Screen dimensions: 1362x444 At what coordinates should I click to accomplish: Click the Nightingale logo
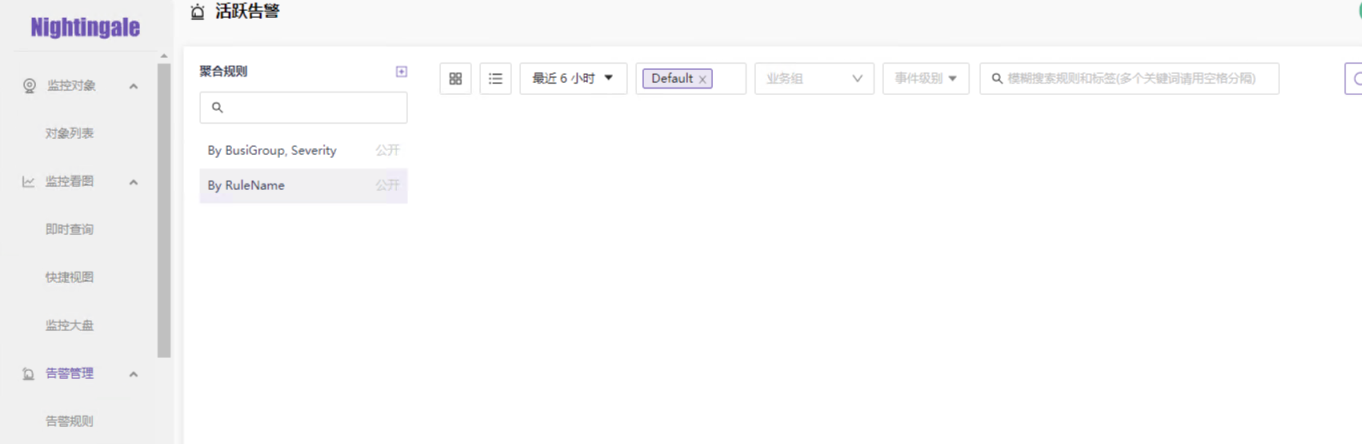(x=85, y=27)
